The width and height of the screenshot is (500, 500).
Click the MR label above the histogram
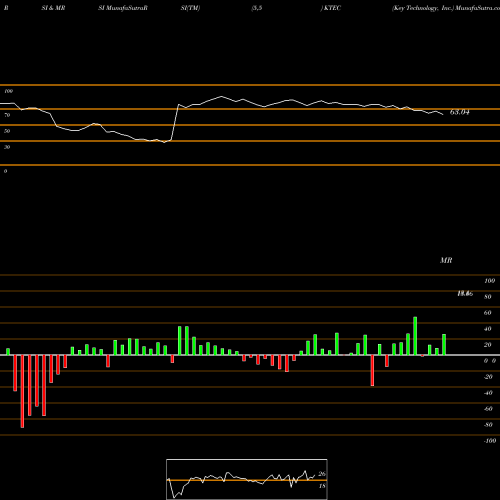point(446,260)
